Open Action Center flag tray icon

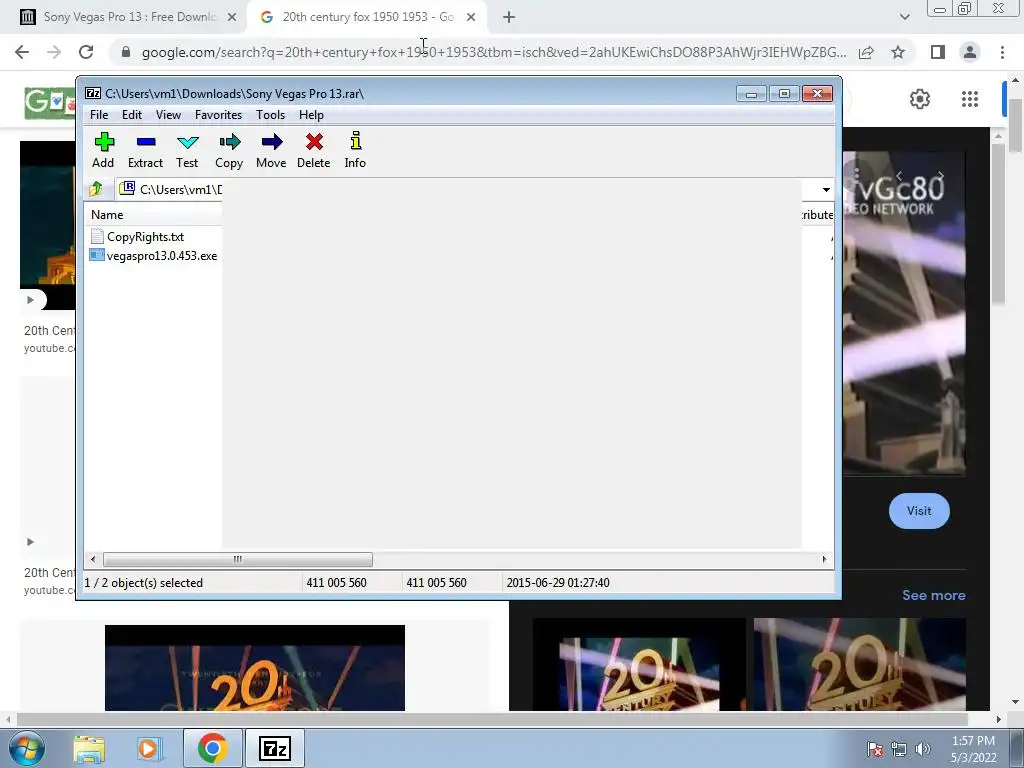click(x=874, y=749)
